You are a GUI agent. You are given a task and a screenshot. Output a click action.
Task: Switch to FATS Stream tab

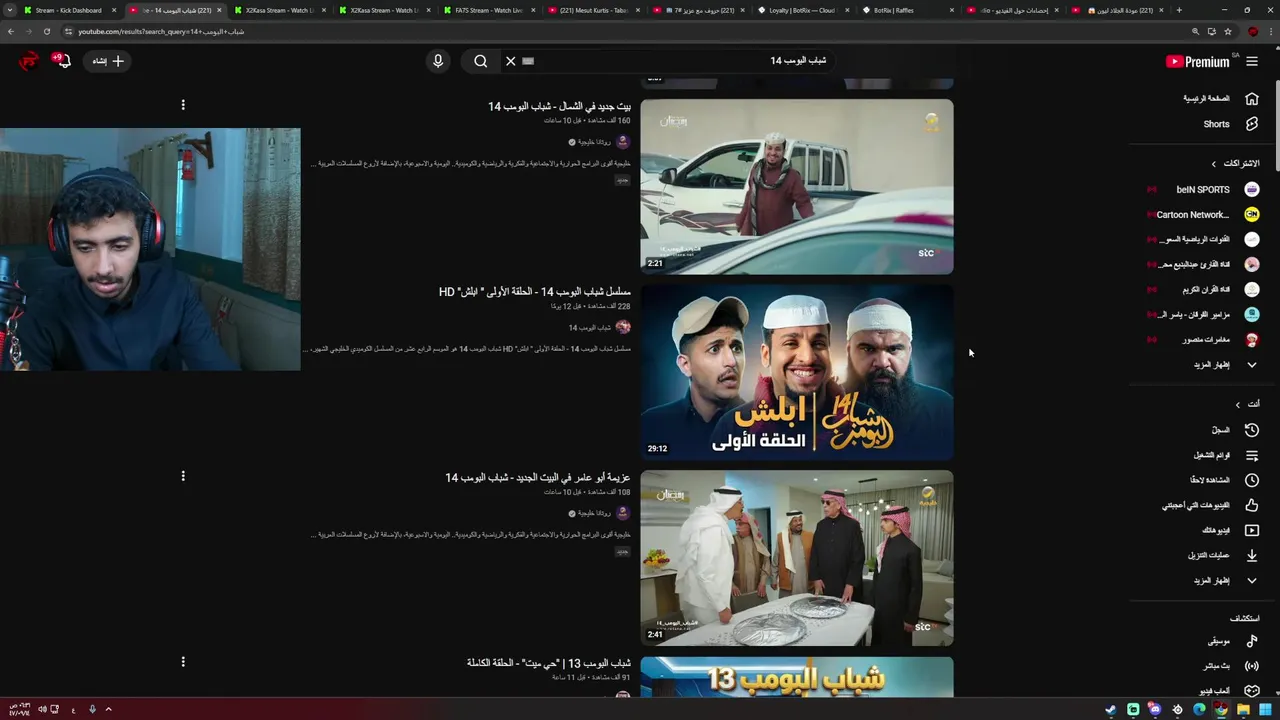coord(490,10)
